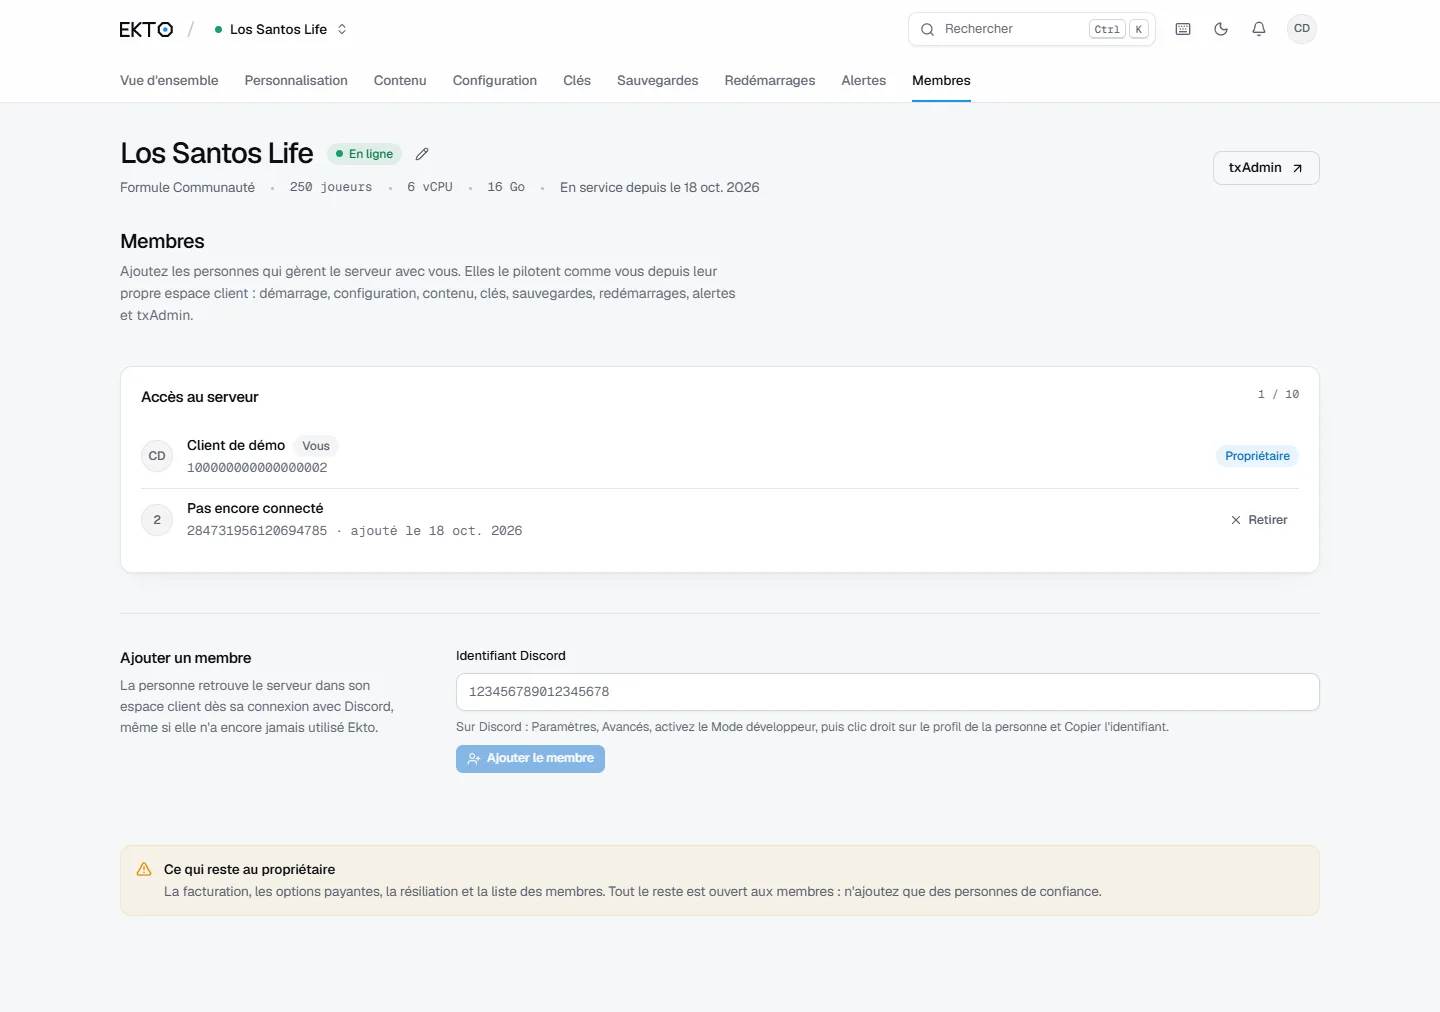Open the Clés tab
Viewport: 1440px width, 1012px height.
pyautogui.click(x=577, y=81)
